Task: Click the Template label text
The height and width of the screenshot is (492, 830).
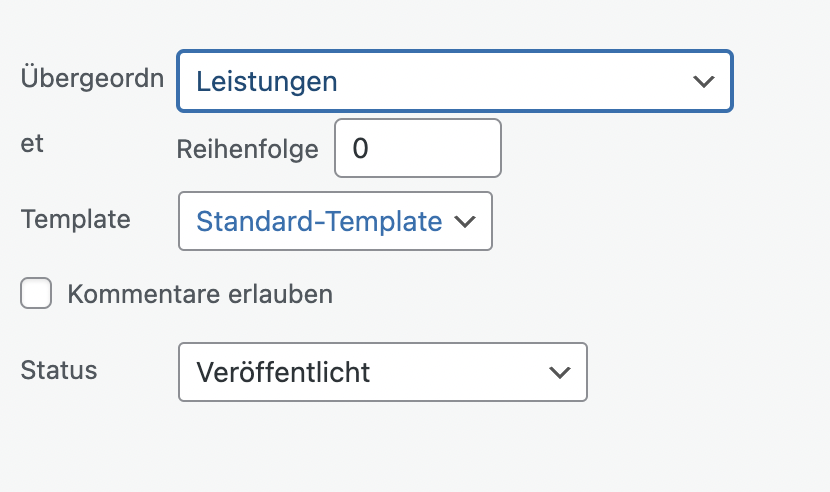Action: click(x=76, y=219)
